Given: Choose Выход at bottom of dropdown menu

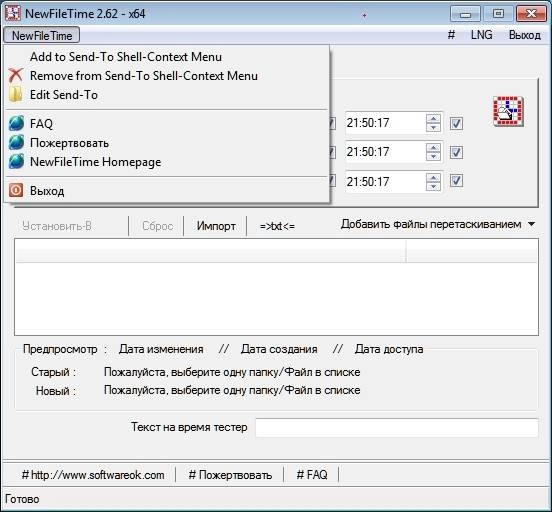Looking at the screenshot, I should (167, 191).
